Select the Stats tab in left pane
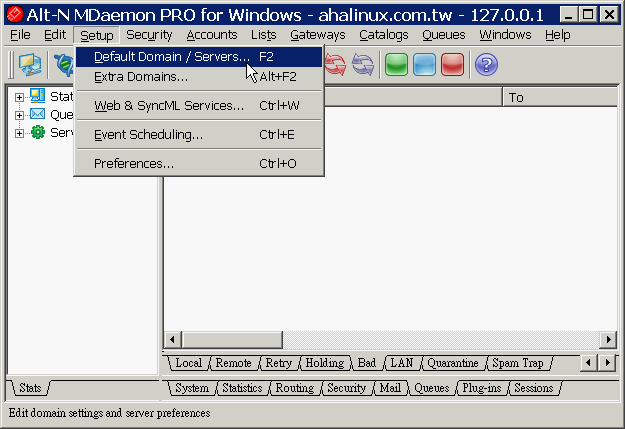 [30, 388]
